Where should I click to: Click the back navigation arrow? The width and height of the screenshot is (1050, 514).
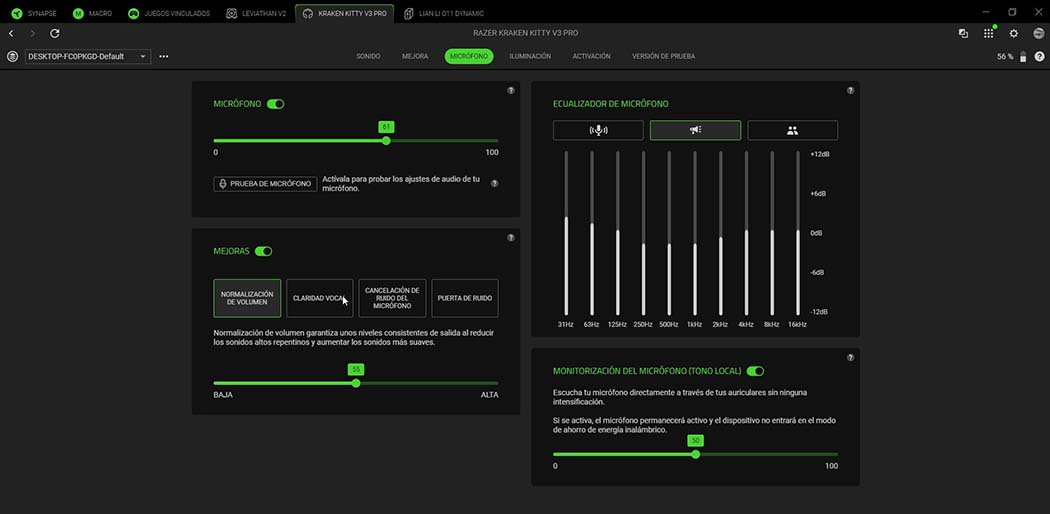pos(11,33)
